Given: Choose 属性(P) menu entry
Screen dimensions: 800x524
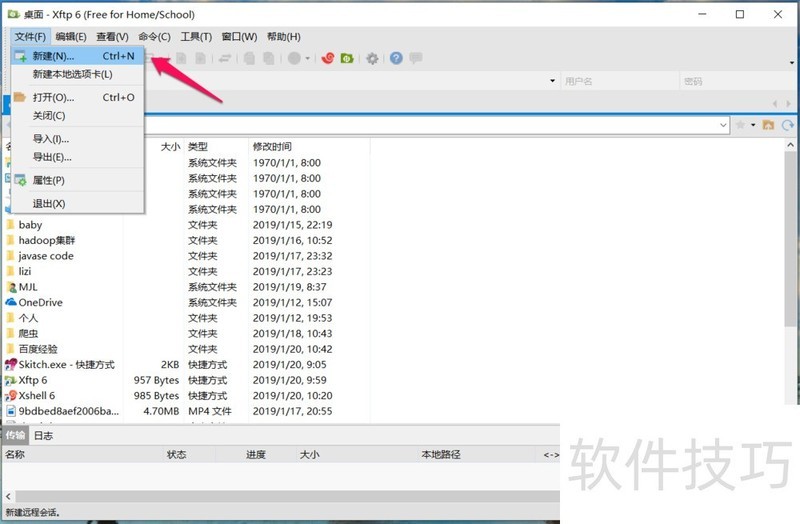Looking at the screenshot, I should click(77, 180).
